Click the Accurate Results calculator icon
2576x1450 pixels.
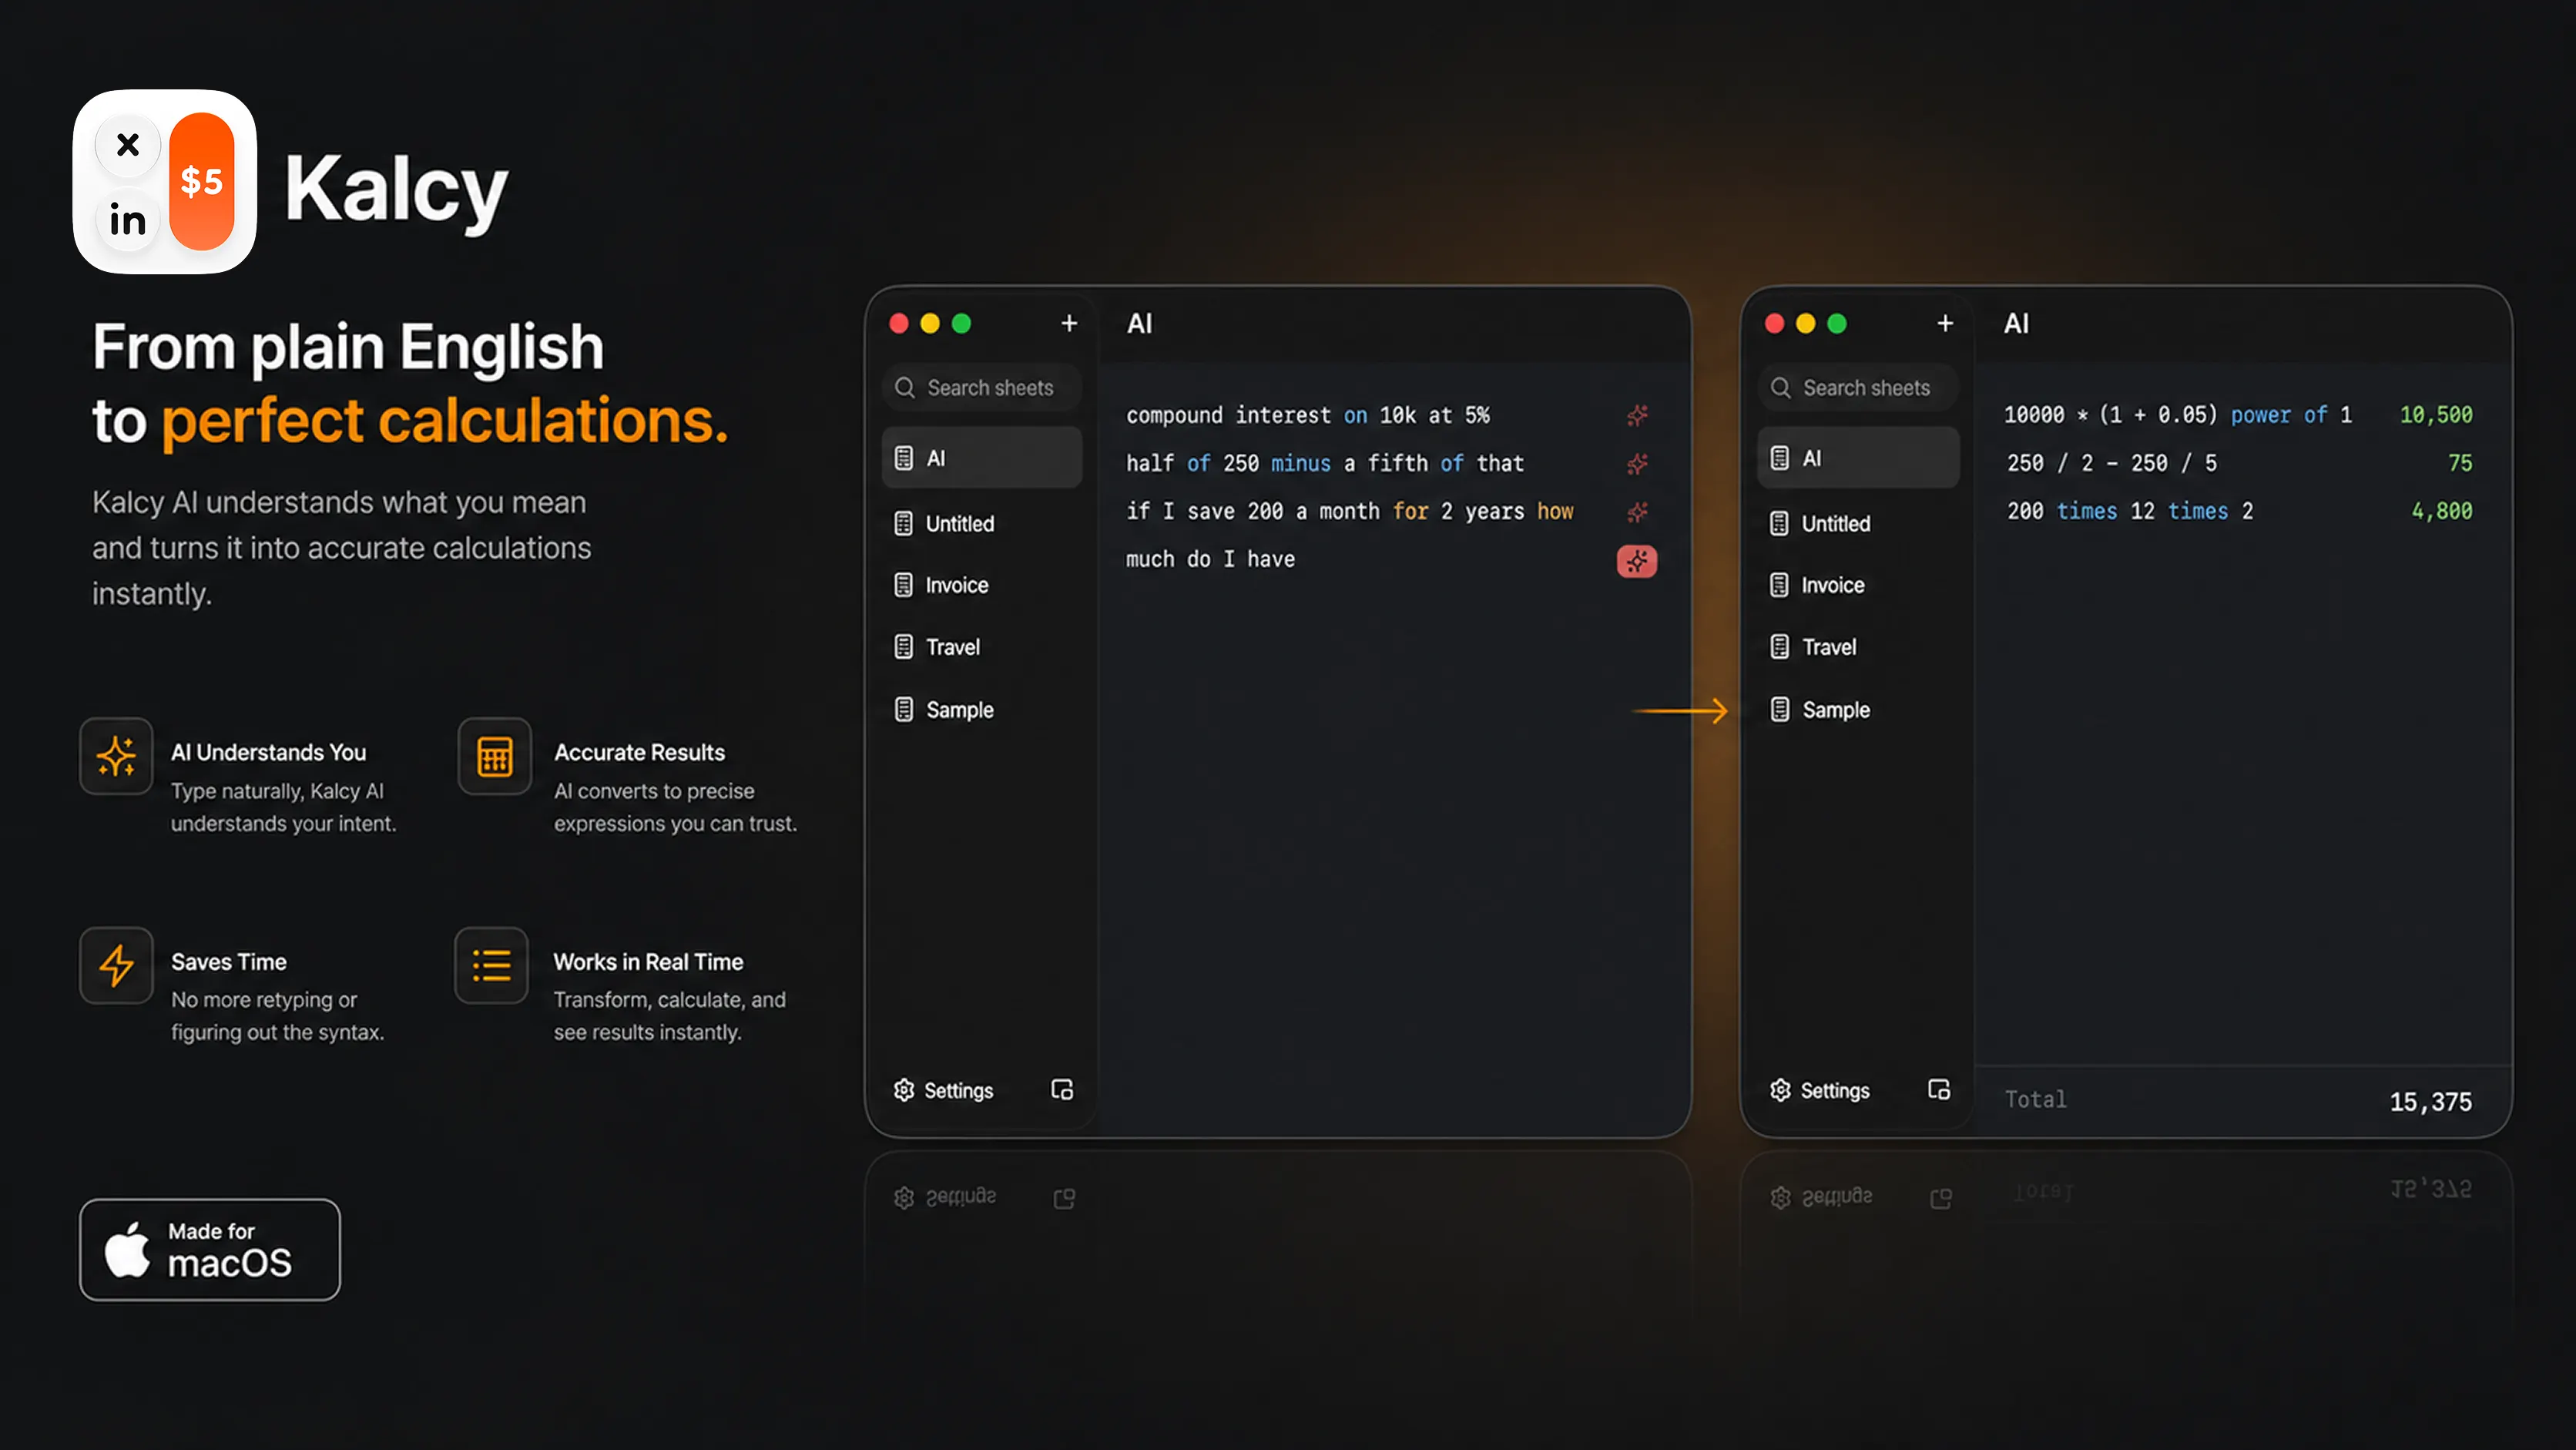click(x=495, y=756)
